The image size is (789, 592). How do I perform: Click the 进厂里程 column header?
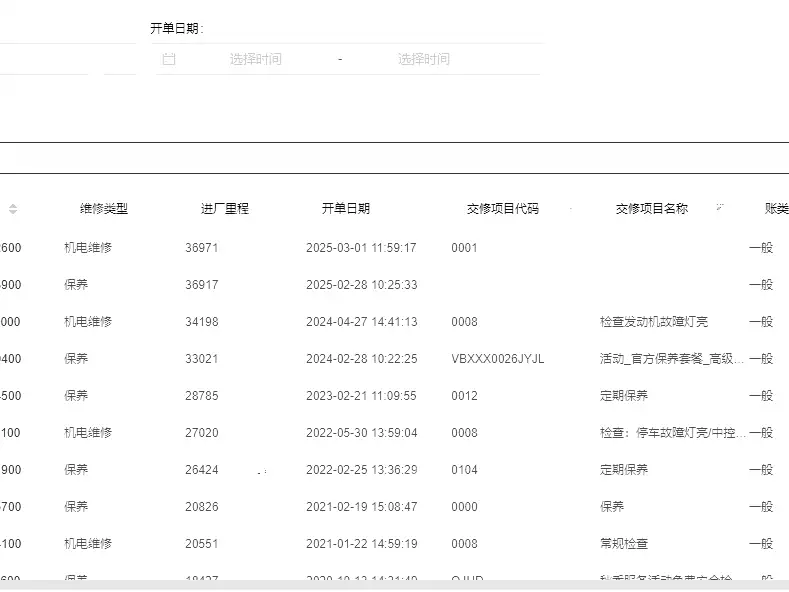tap(224, 209)
